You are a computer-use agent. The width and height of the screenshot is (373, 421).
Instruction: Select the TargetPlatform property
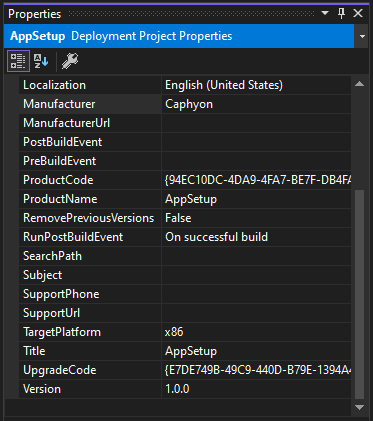90,332
